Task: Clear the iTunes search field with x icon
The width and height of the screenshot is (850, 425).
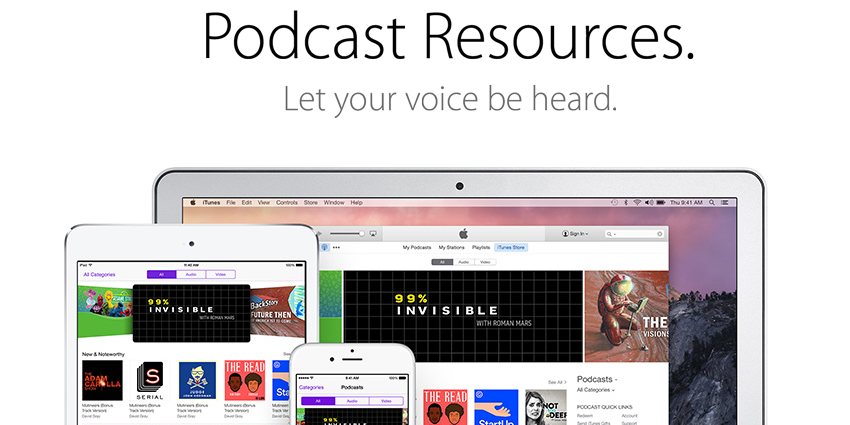Action: (660, 234)
